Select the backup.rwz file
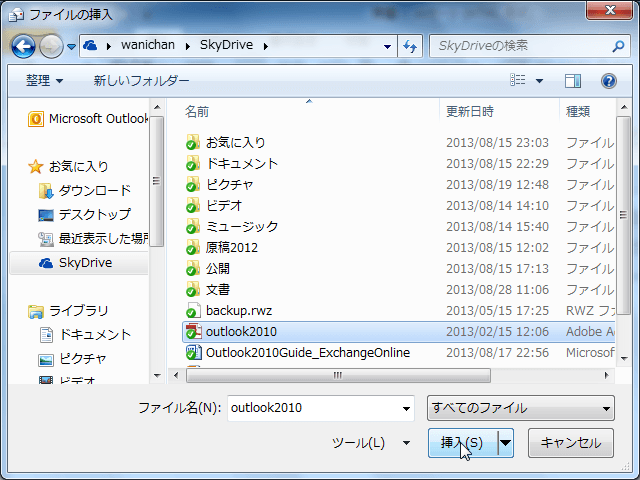This screenshot has width=640, height=480. [x=229, y=311]
